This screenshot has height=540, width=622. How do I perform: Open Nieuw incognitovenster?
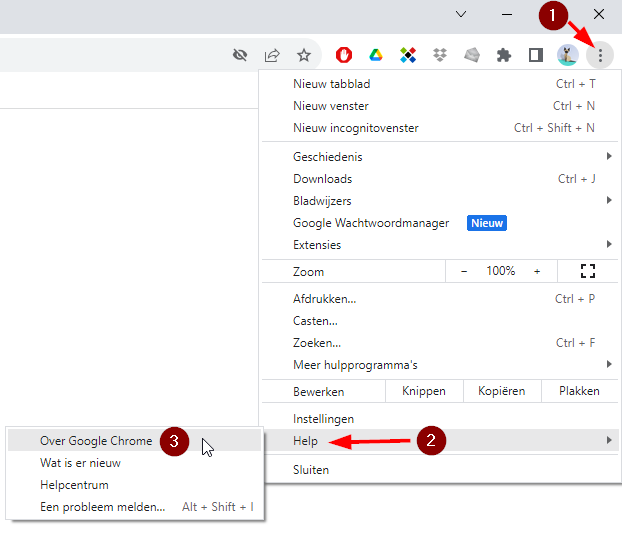pos(440,128)
